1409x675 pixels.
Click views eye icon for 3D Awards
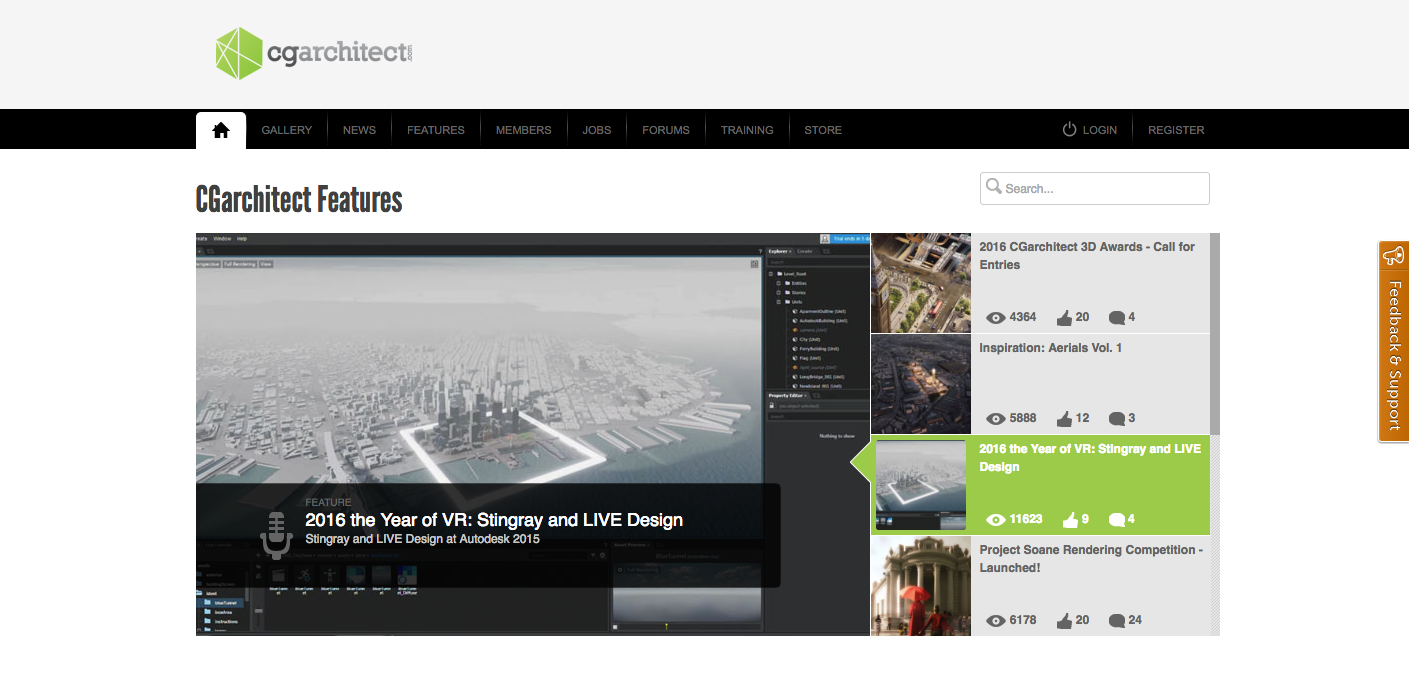coord(996,318)
